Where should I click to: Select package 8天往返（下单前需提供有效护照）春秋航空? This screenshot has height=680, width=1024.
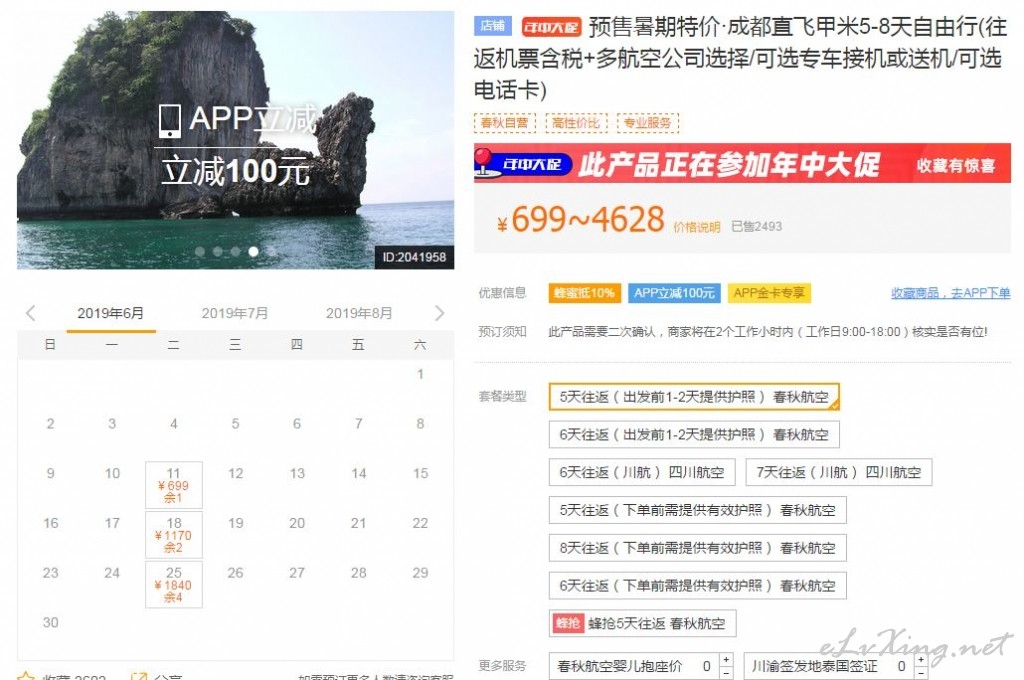tap(697, 548)
